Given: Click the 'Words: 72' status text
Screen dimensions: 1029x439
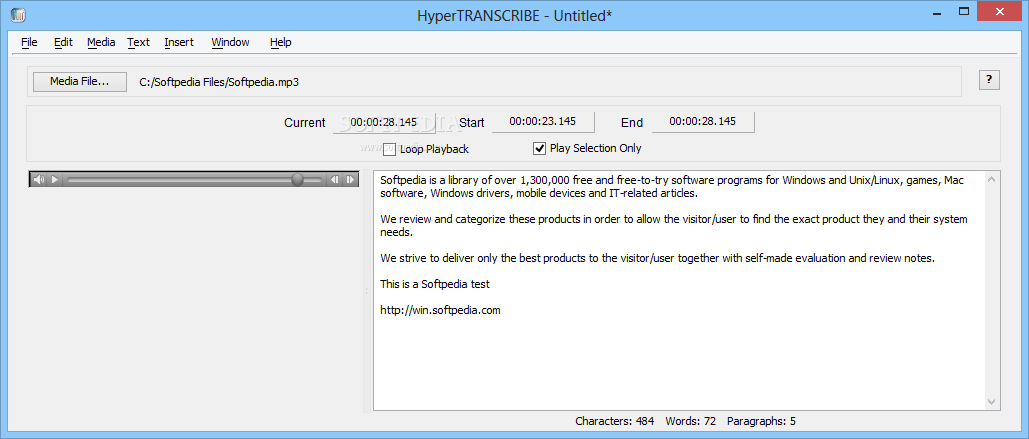Looking at the screenshot, I should click(x=690, y=421).
